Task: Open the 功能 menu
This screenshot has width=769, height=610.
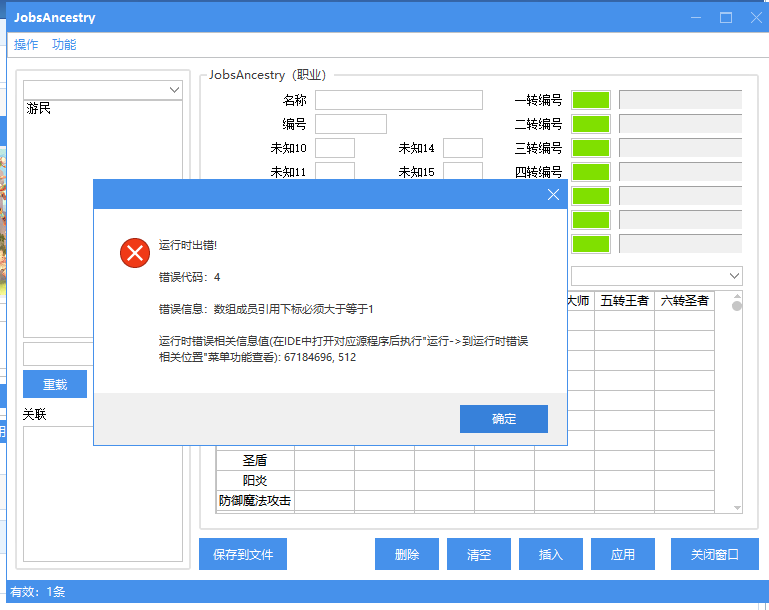Action: pyautogui.click(x=64, y=45)
